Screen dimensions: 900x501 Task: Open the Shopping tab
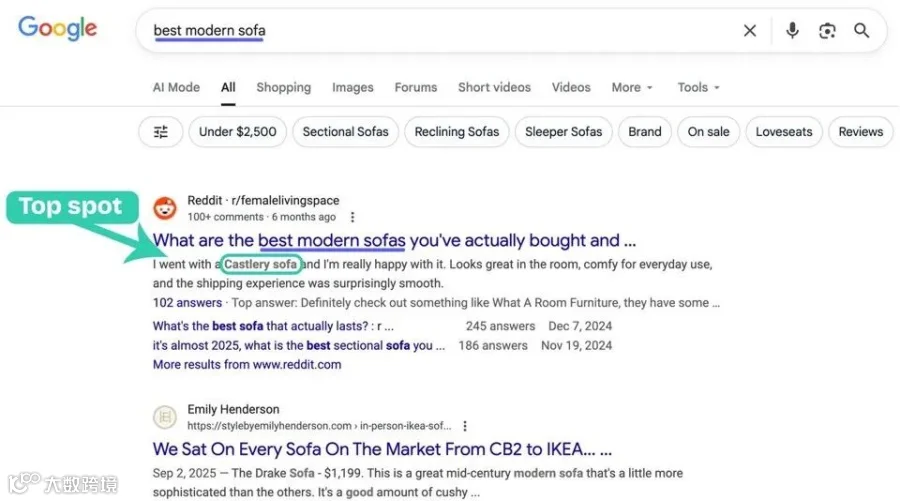[284, 87]
